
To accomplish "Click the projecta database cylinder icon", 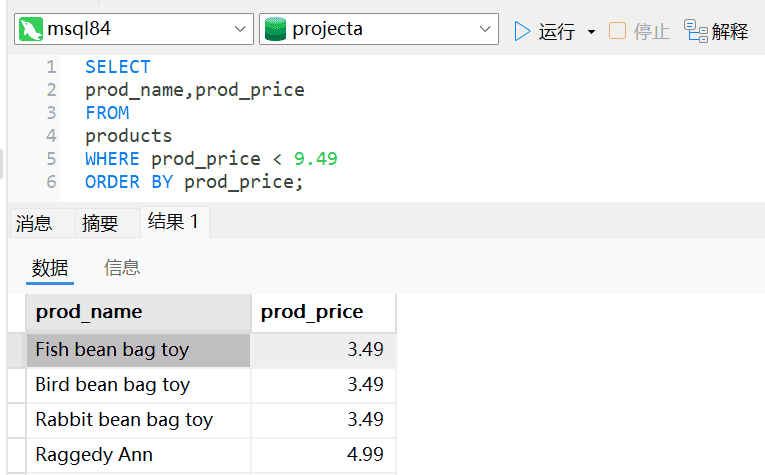I will coord(275,30).
